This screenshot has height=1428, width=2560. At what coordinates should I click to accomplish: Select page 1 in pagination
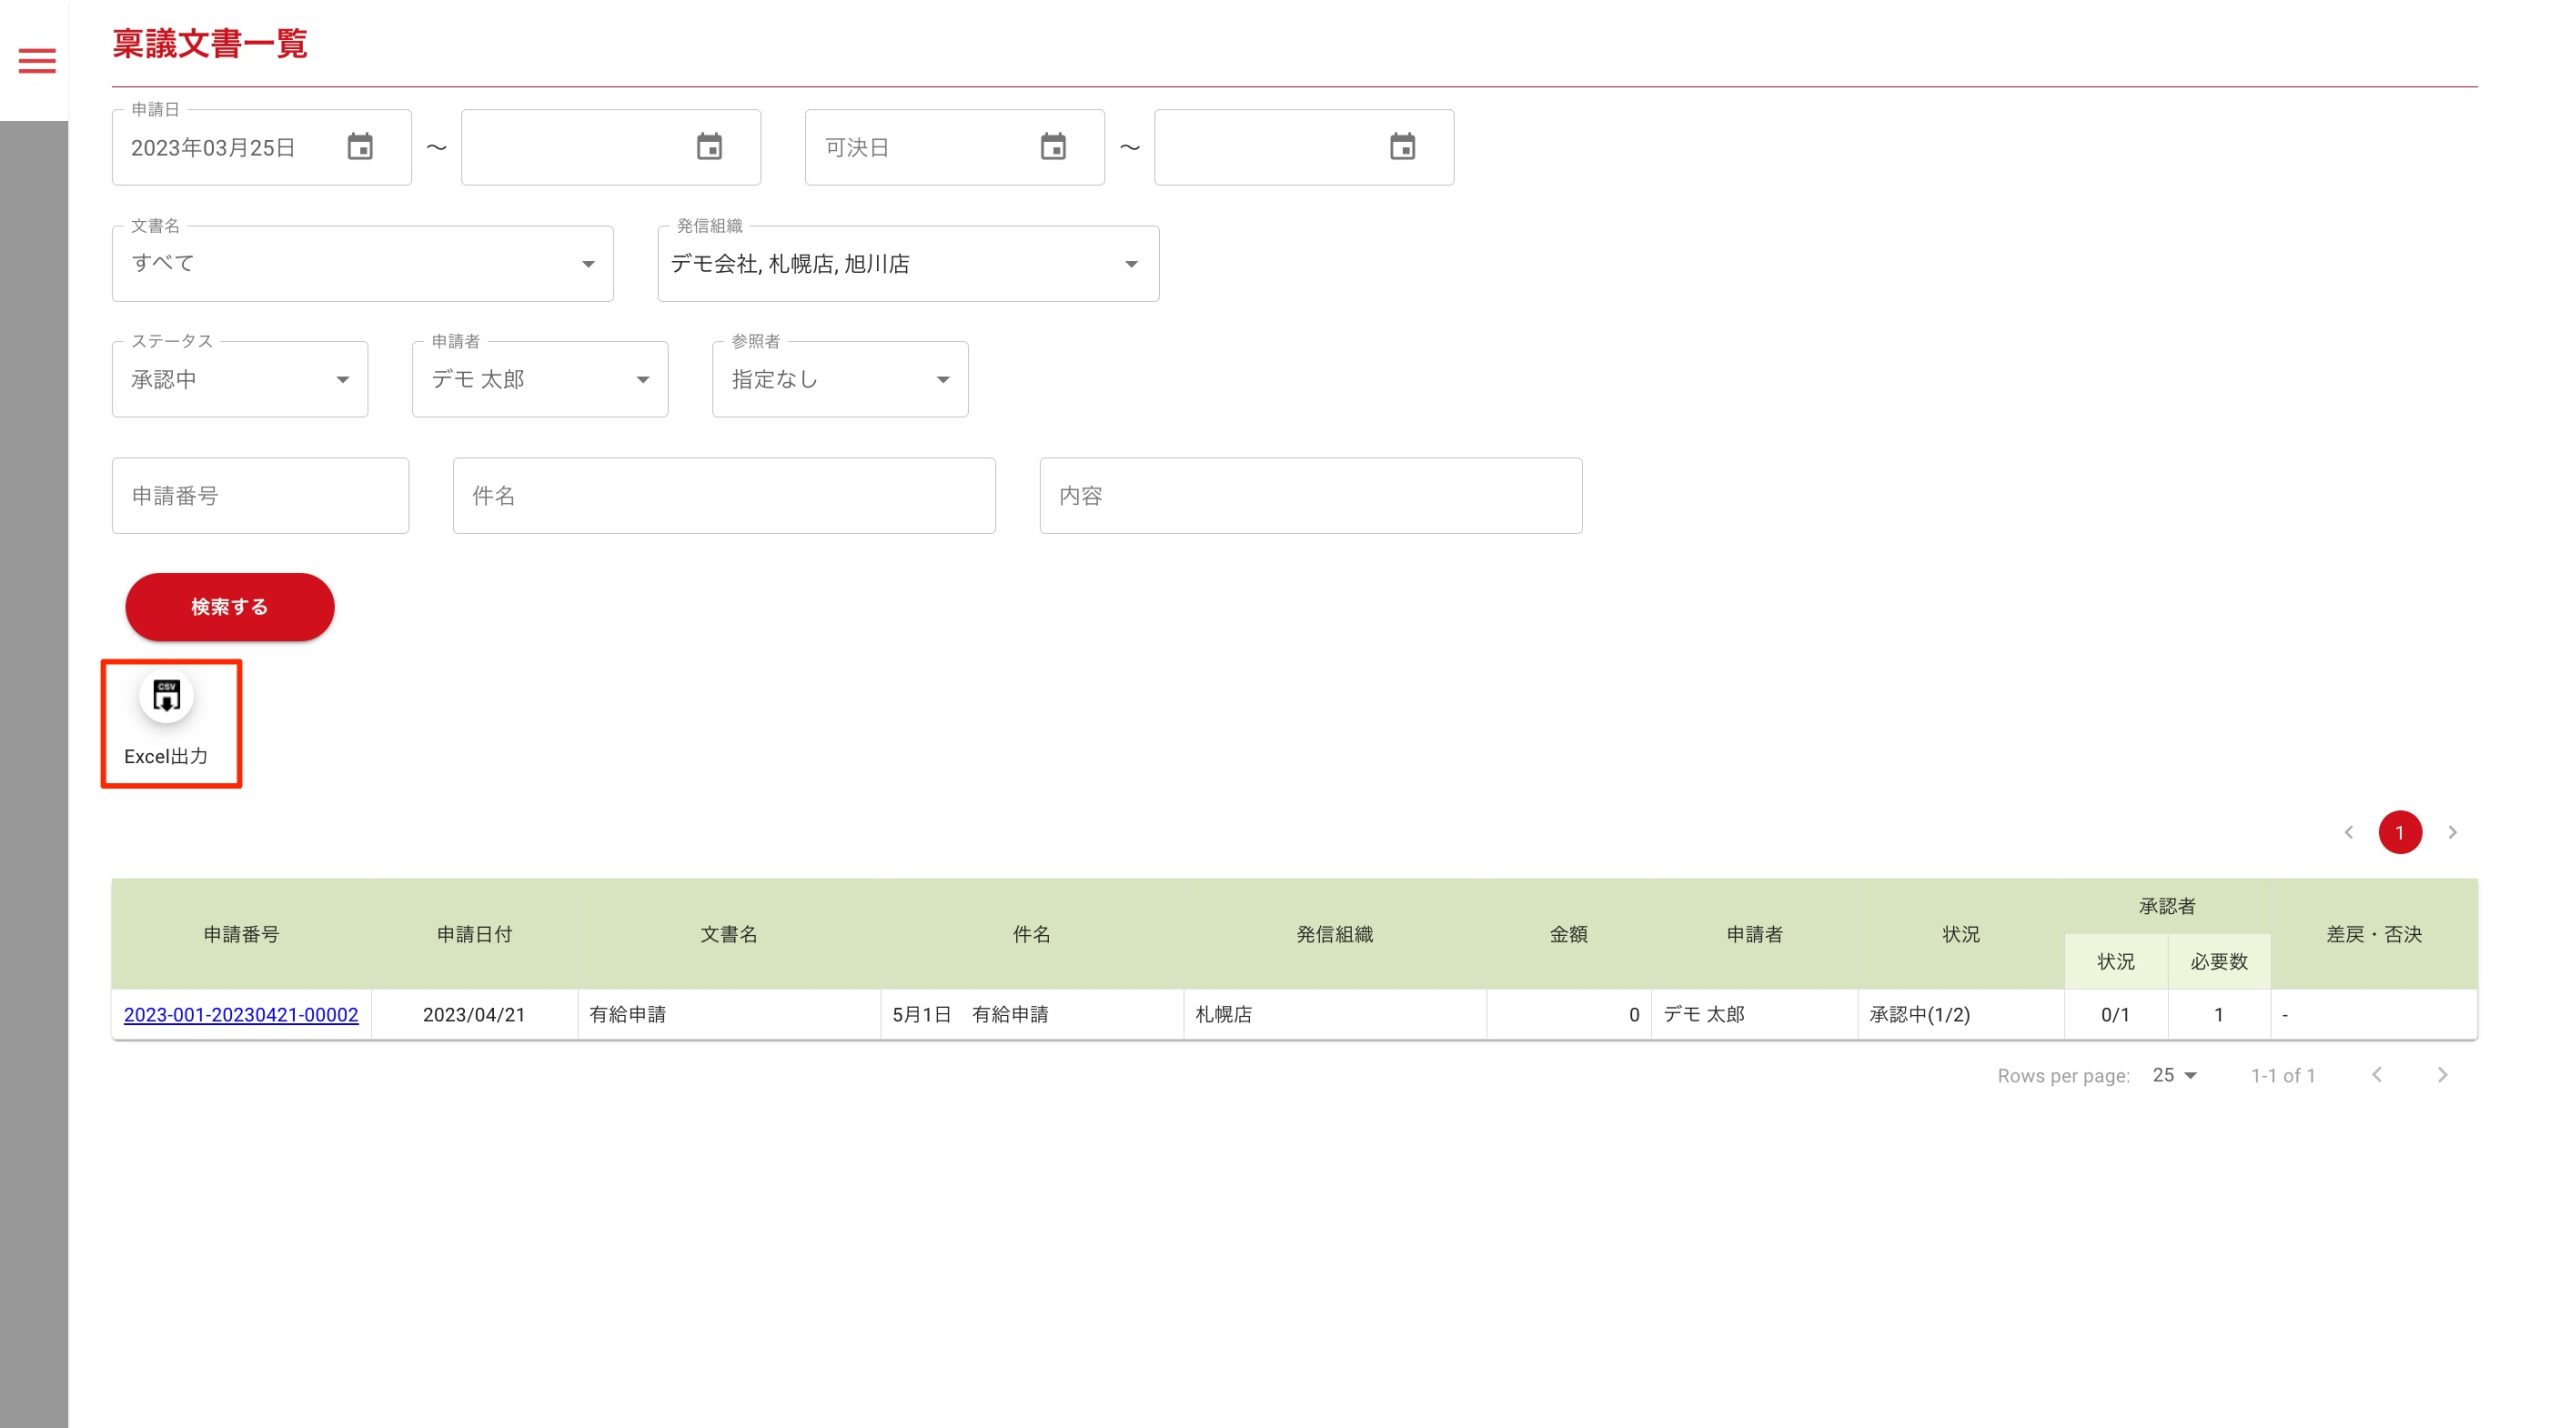tap(2399, 832)
